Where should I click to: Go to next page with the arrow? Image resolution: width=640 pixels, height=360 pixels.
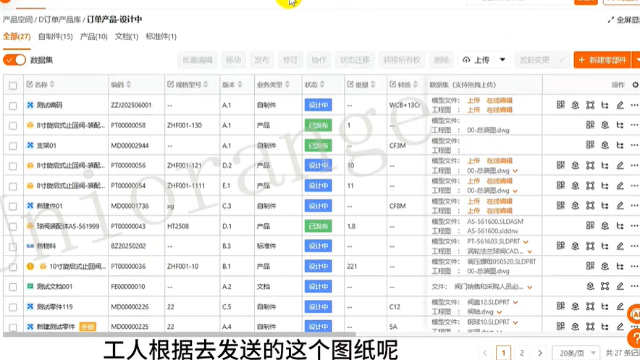(540, 353)
